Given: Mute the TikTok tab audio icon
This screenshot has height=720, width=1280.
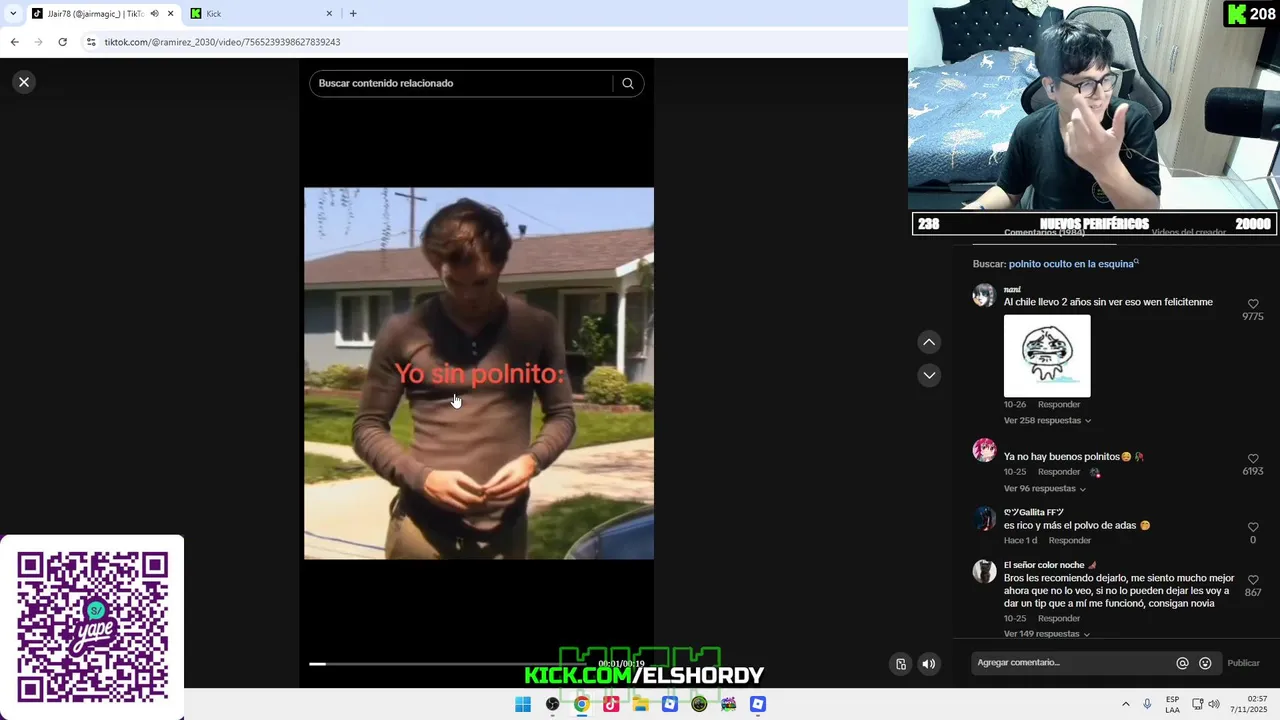Looking at the screenshot, I should coord(154,13).
